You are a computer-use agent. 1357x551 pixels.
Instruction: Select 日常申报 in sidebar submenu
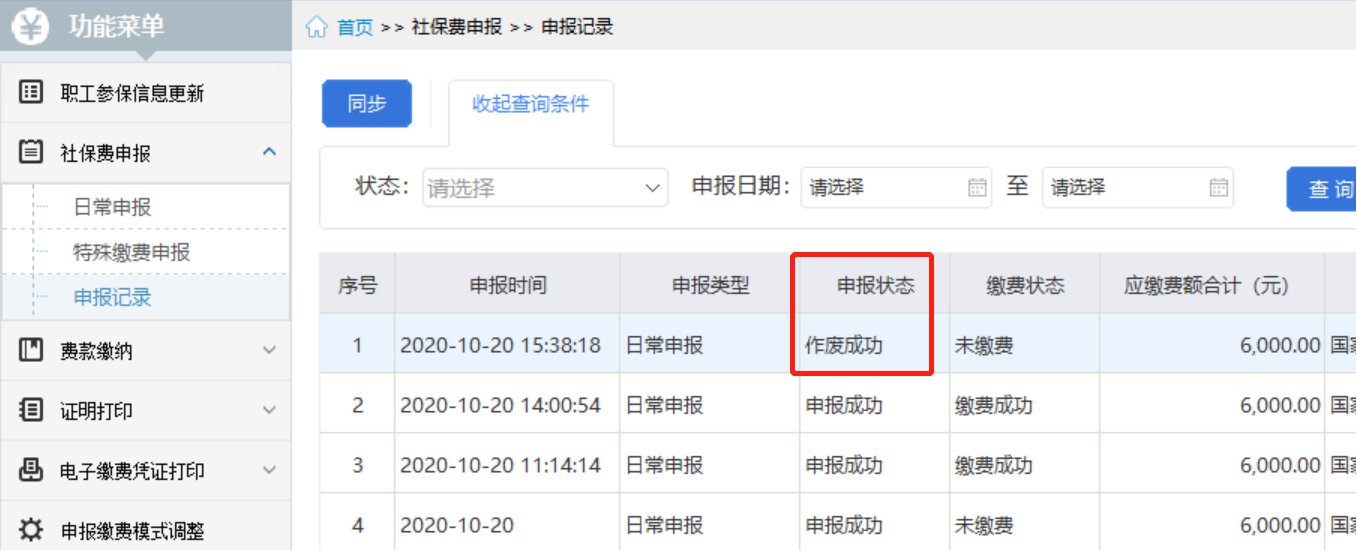pyautogui.click(x=112, y=207)
